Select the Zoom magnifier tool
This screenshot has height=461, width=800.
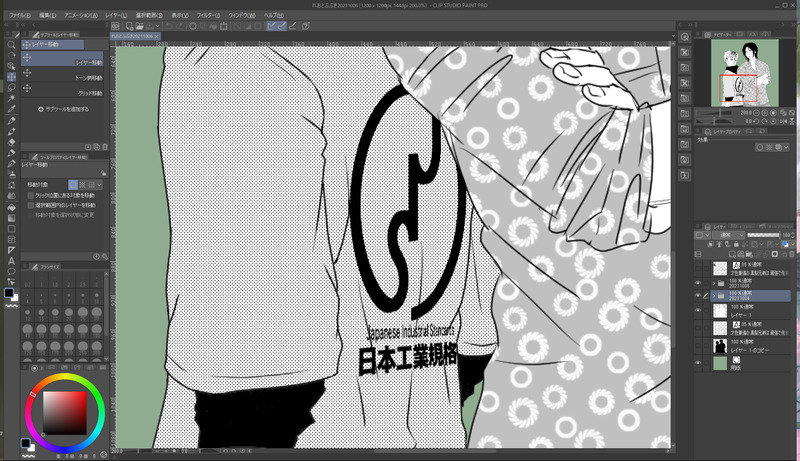[x=11, y=45]
